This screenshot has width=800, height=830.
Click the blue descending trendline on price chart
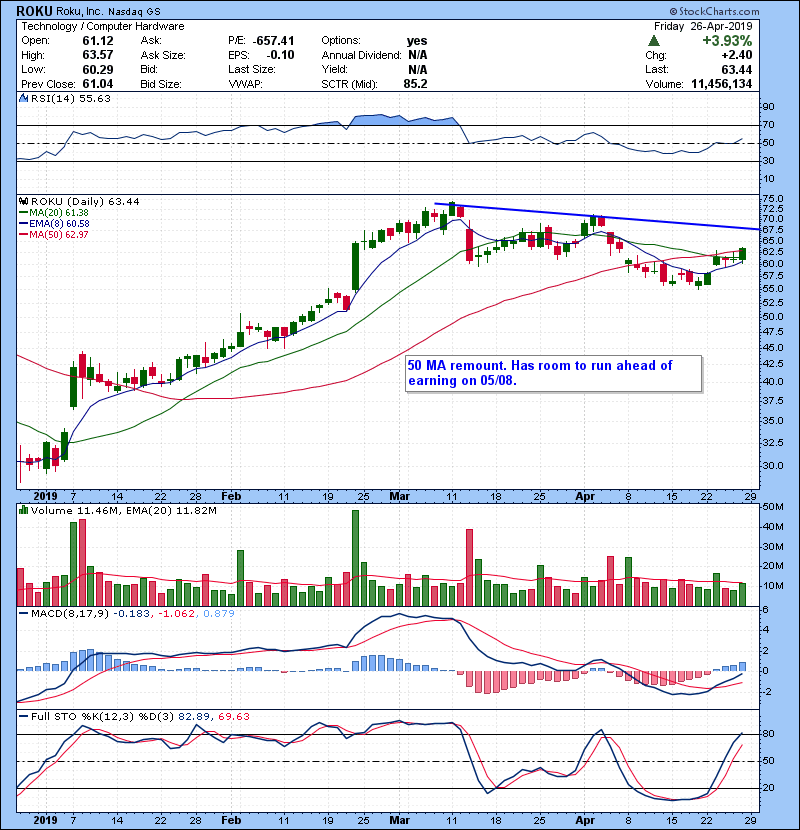click(x=597, y=216)
